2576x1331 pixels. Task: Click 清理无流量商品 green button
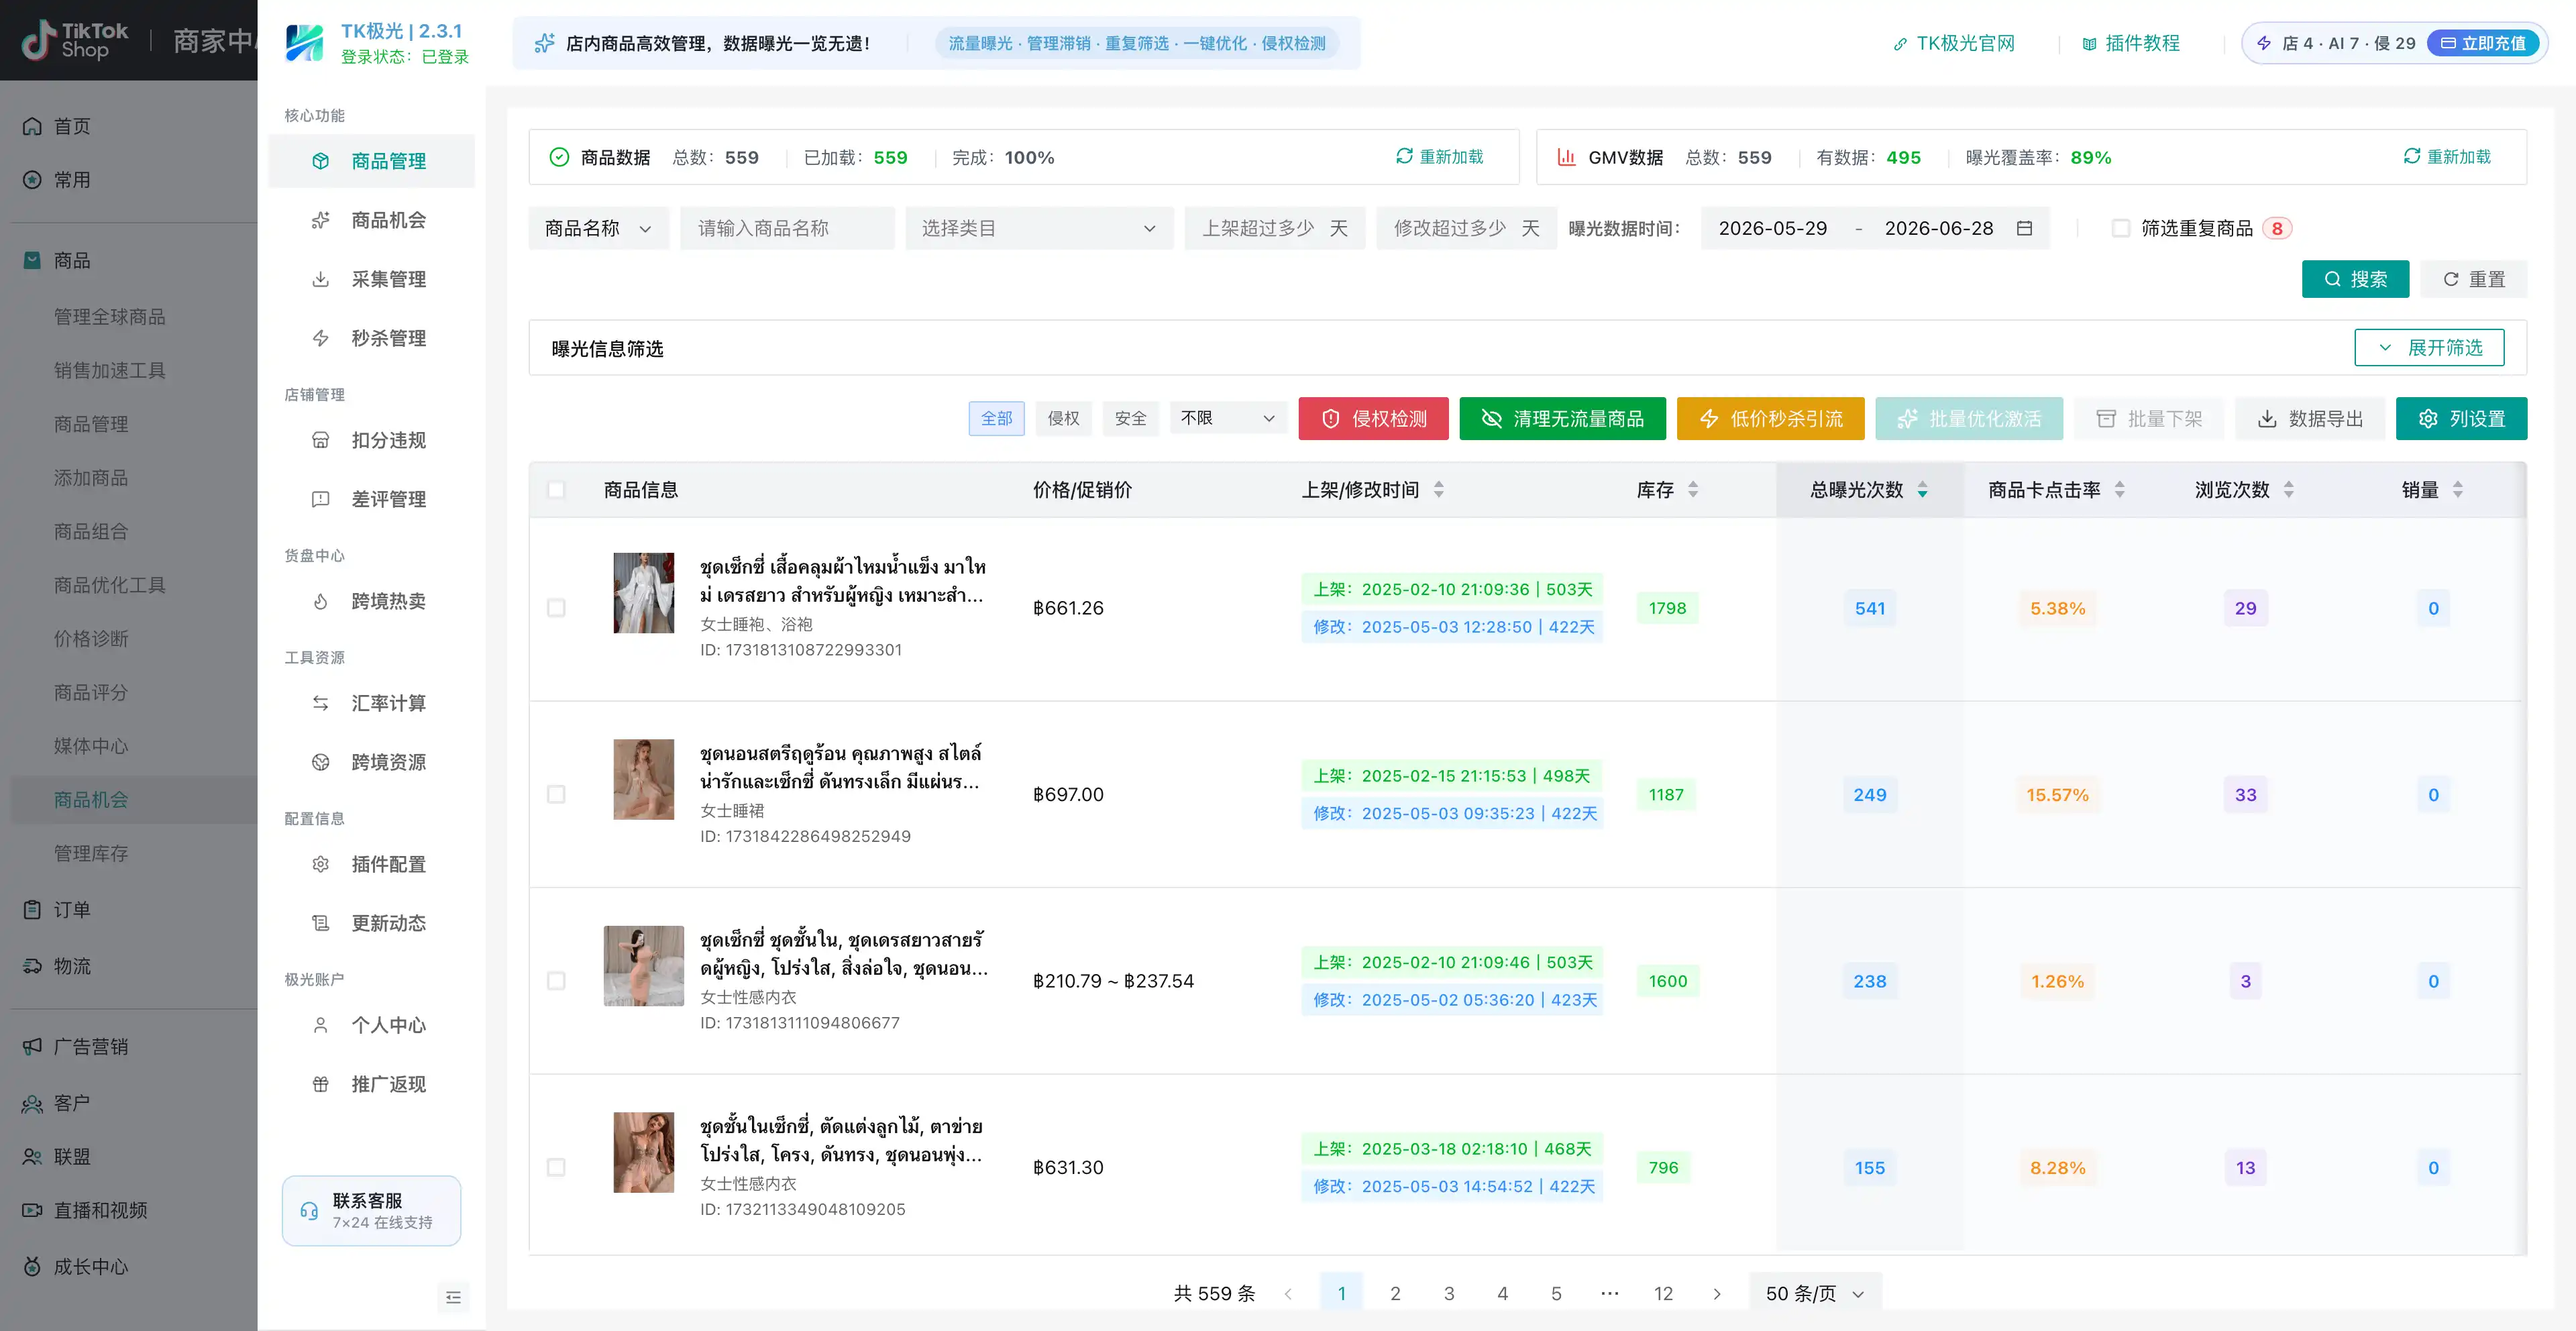tap(1562, 418)
